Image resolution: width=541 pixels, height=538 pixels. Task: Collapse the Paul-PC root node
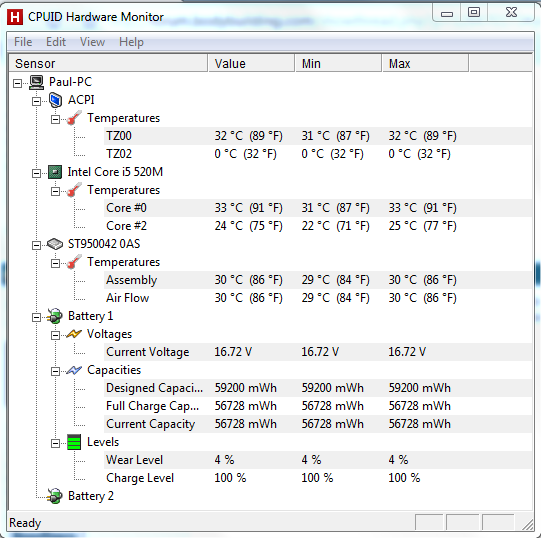[17, 83]
